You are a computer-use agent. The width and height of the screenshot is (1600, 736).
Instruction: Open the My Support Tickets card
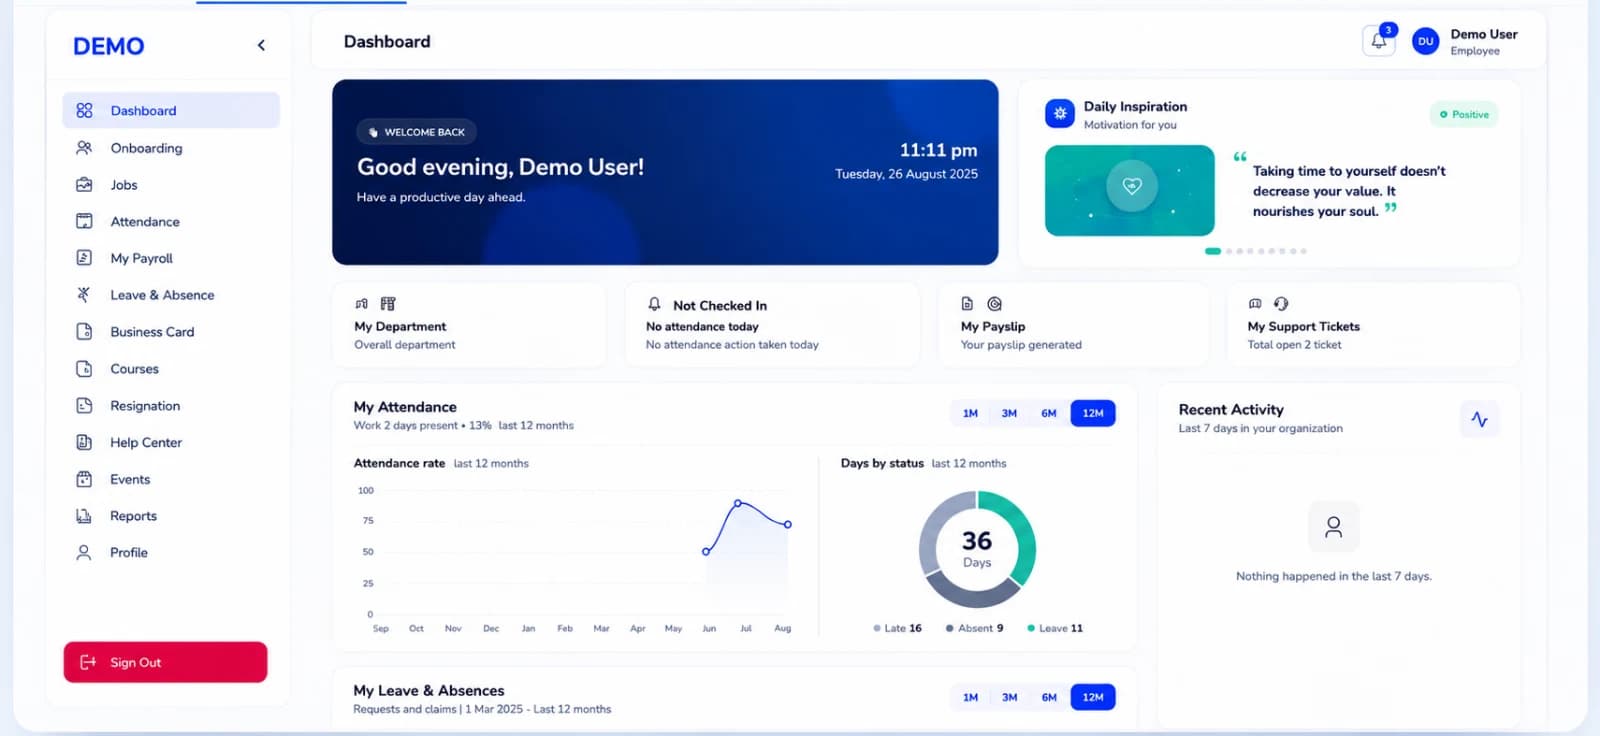point(1374,325)
